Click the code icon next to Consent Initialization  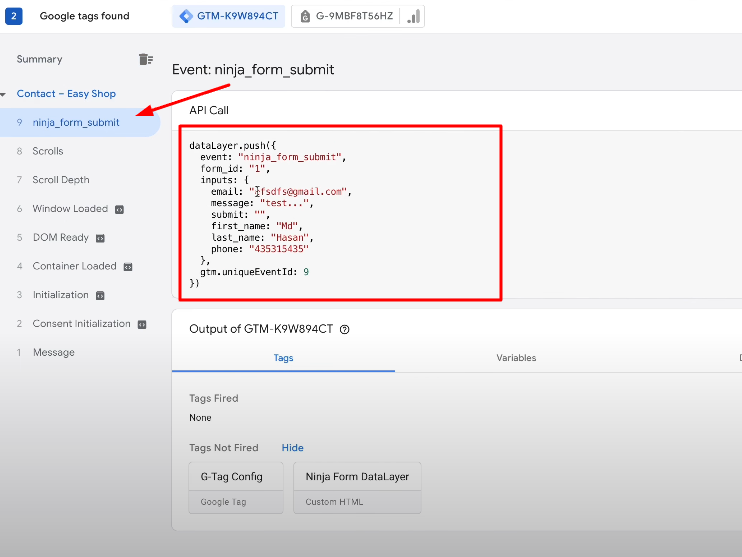pos(142,325)
